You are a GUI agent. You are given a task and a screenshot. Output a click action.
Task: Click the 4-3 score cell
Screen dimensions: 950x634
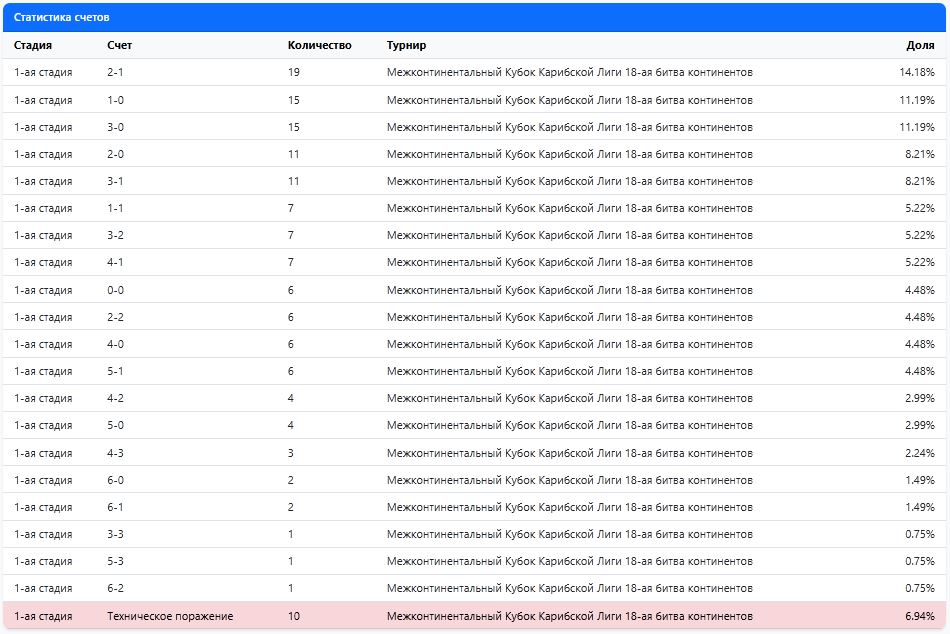(x=116, y=453)
